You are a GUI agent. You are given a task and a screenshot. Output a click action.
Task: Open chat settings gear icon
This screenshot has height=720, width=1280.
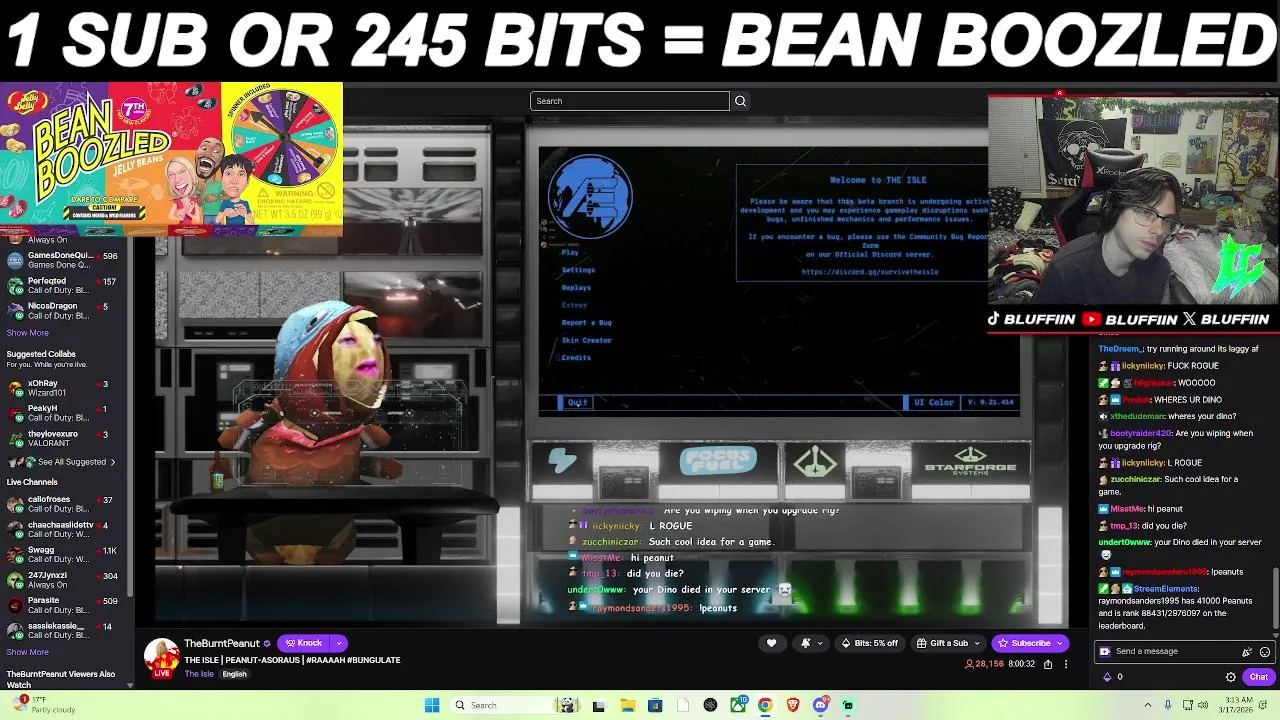1231,677
